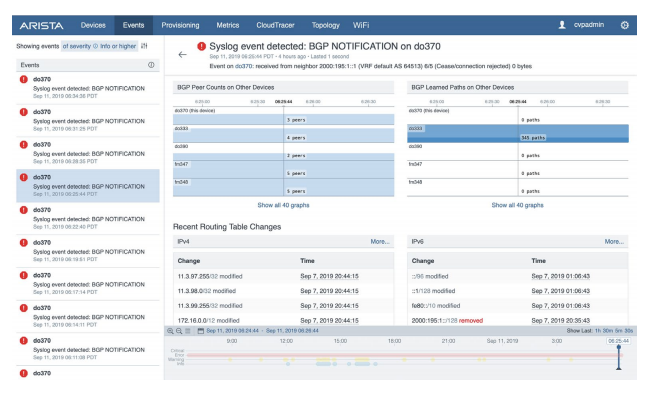Click start time Sep 11, 2019 06:24:44
The image size is (650, 400).
coord(233,331)
